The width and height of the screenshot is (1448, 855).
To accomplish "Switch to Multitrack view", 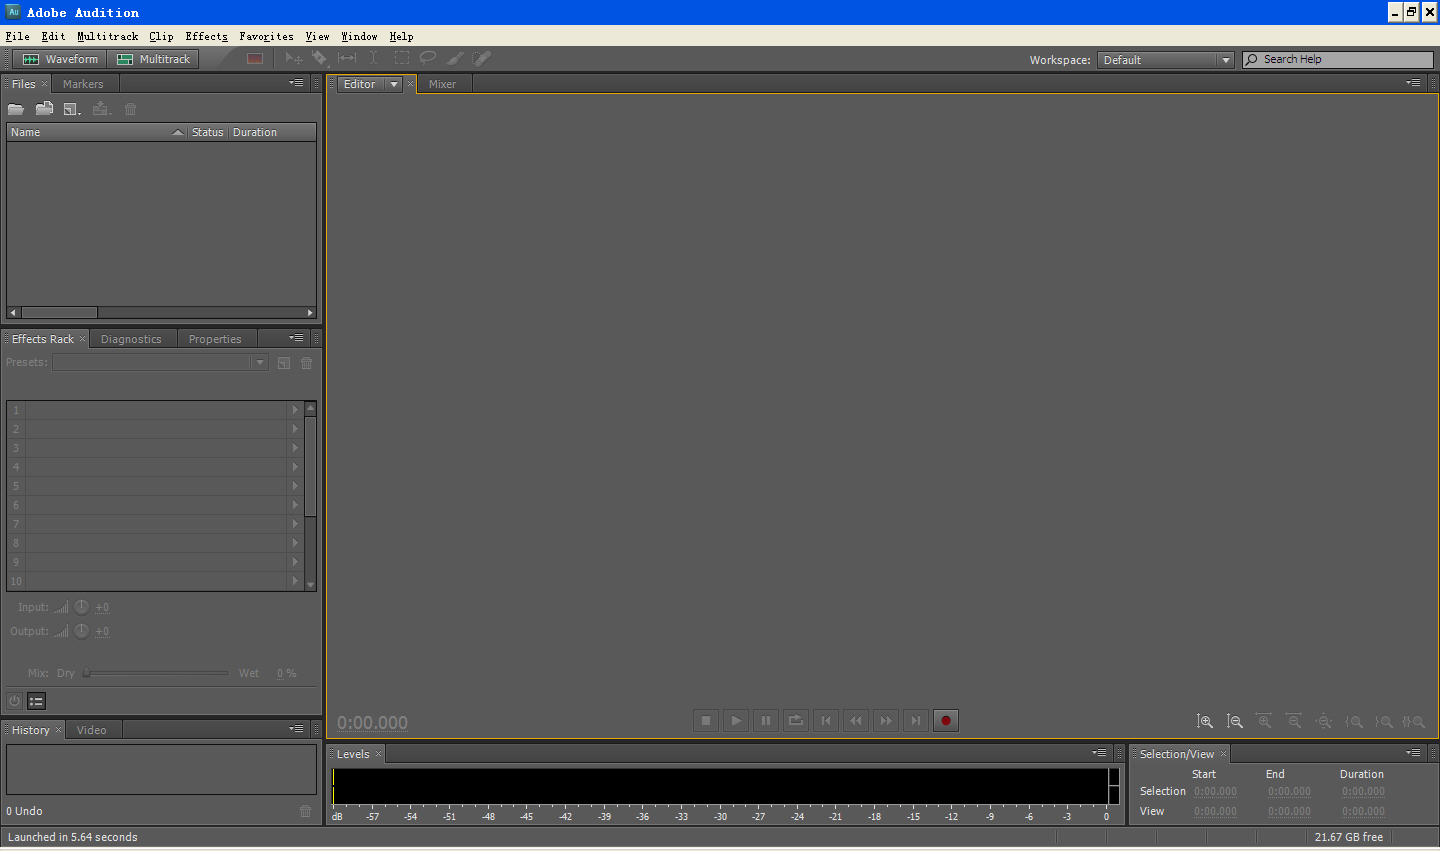I will tap(153, 58).
